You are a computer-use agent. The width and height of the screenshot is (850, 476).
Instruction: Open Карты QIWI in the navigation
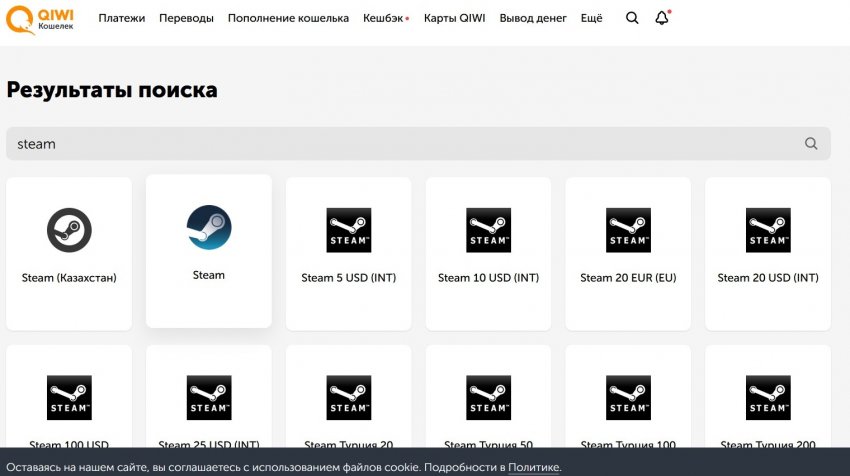454,18
